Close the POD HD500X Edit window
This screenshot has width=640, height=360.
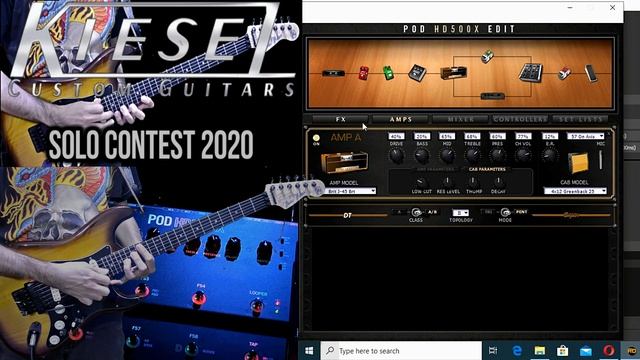[612, 7]
